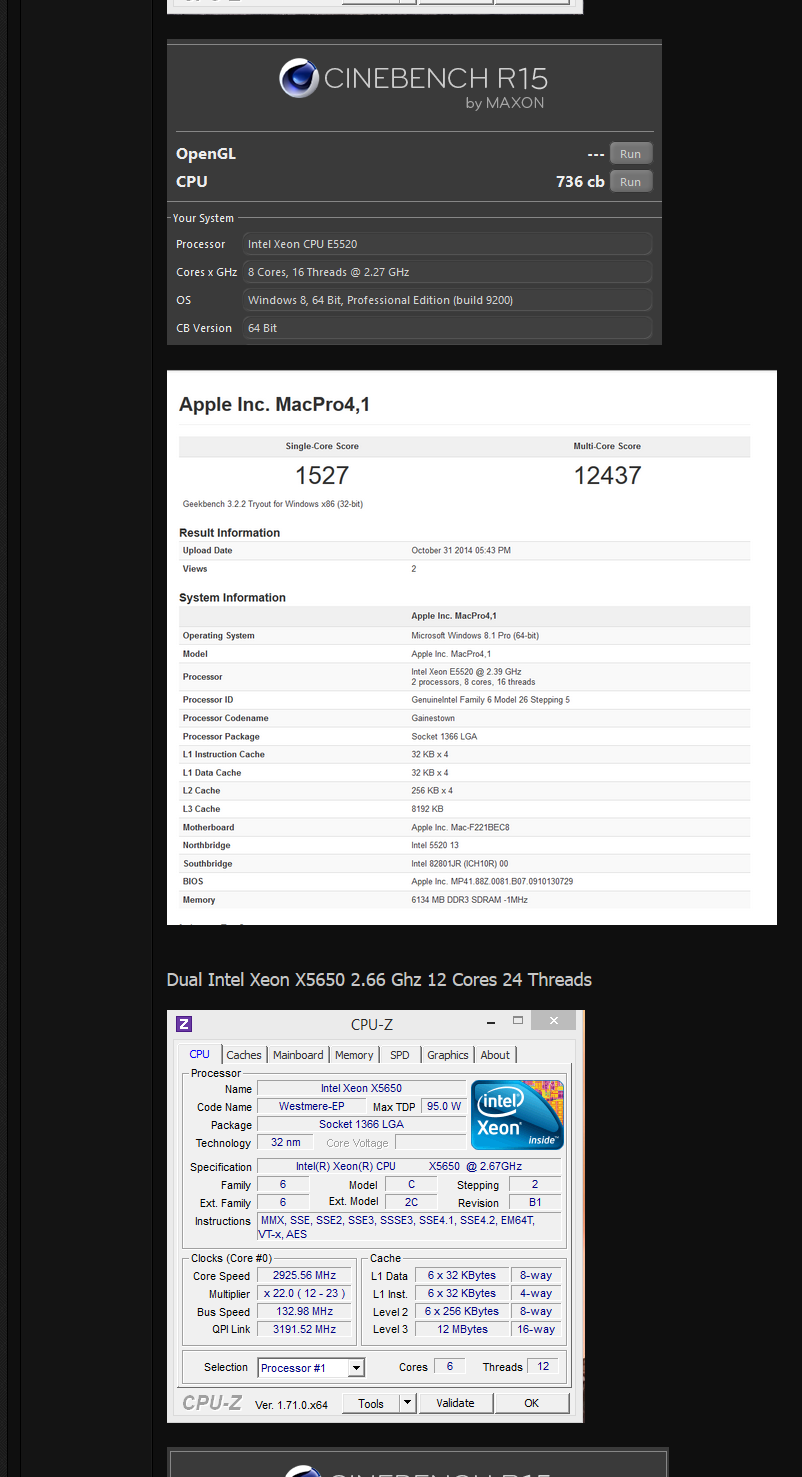The width and height of the screenshot is (802, 1477).
Task: Click the Intel Xeon CPU E5520 processor field
Action: coord(448,244)
